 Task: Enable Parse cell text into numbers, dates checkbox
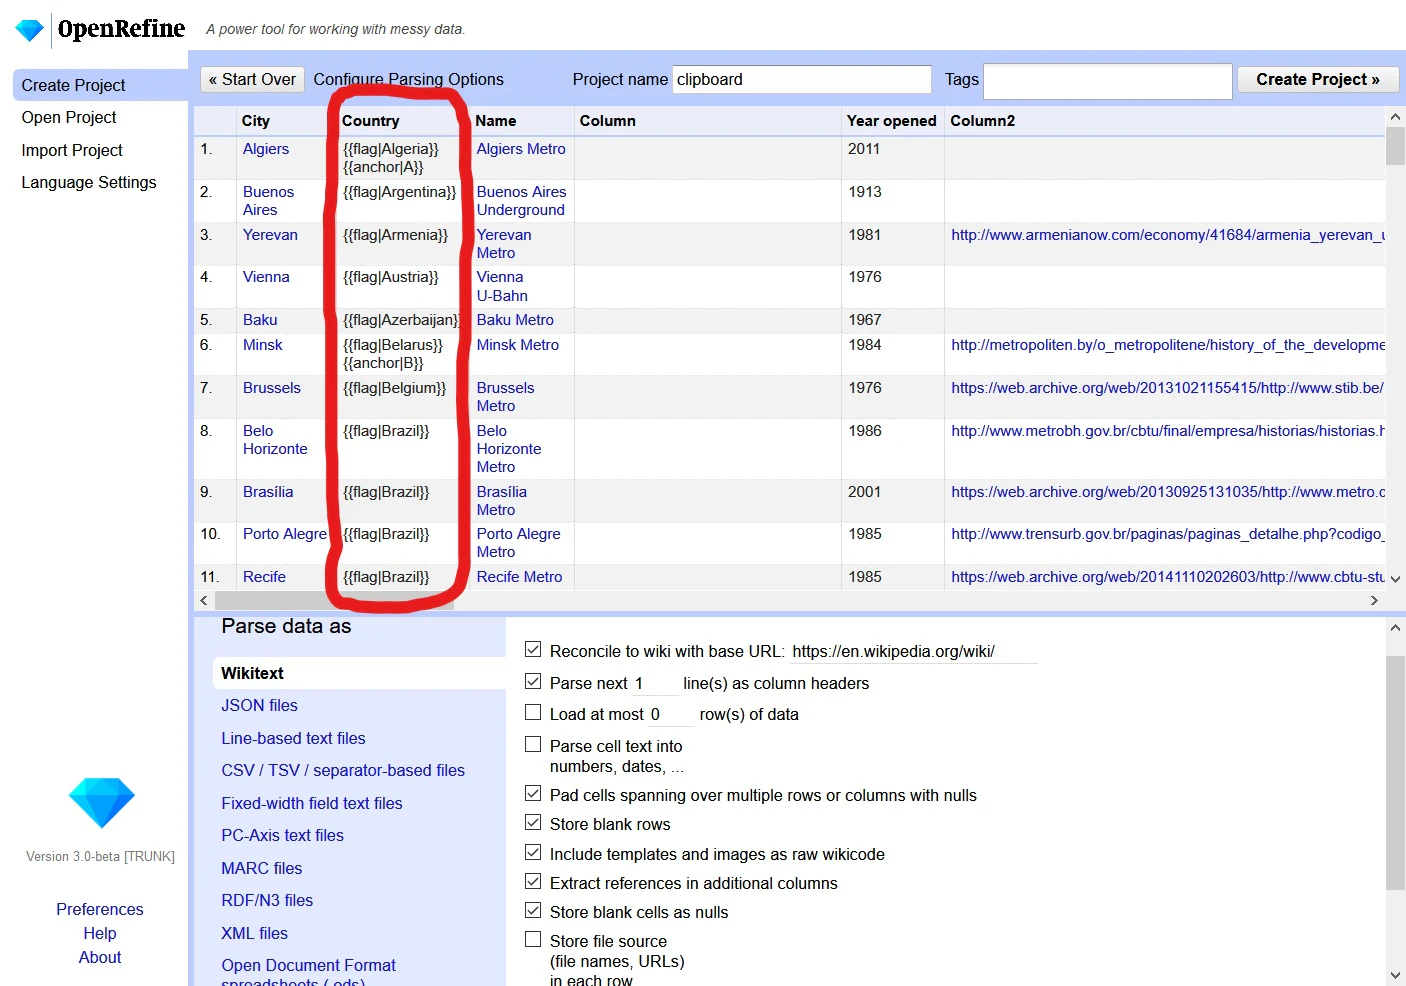point(533,745)
